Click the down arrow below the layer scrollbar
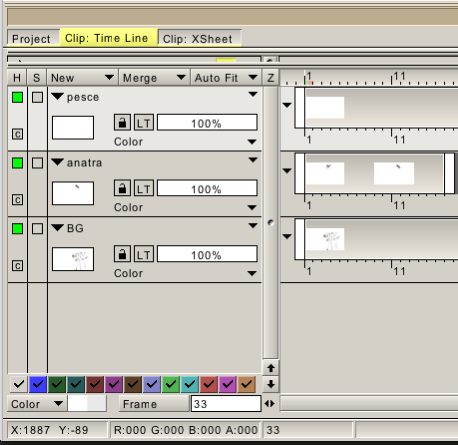This screenshot has height=445, width=458. point(271,384)
